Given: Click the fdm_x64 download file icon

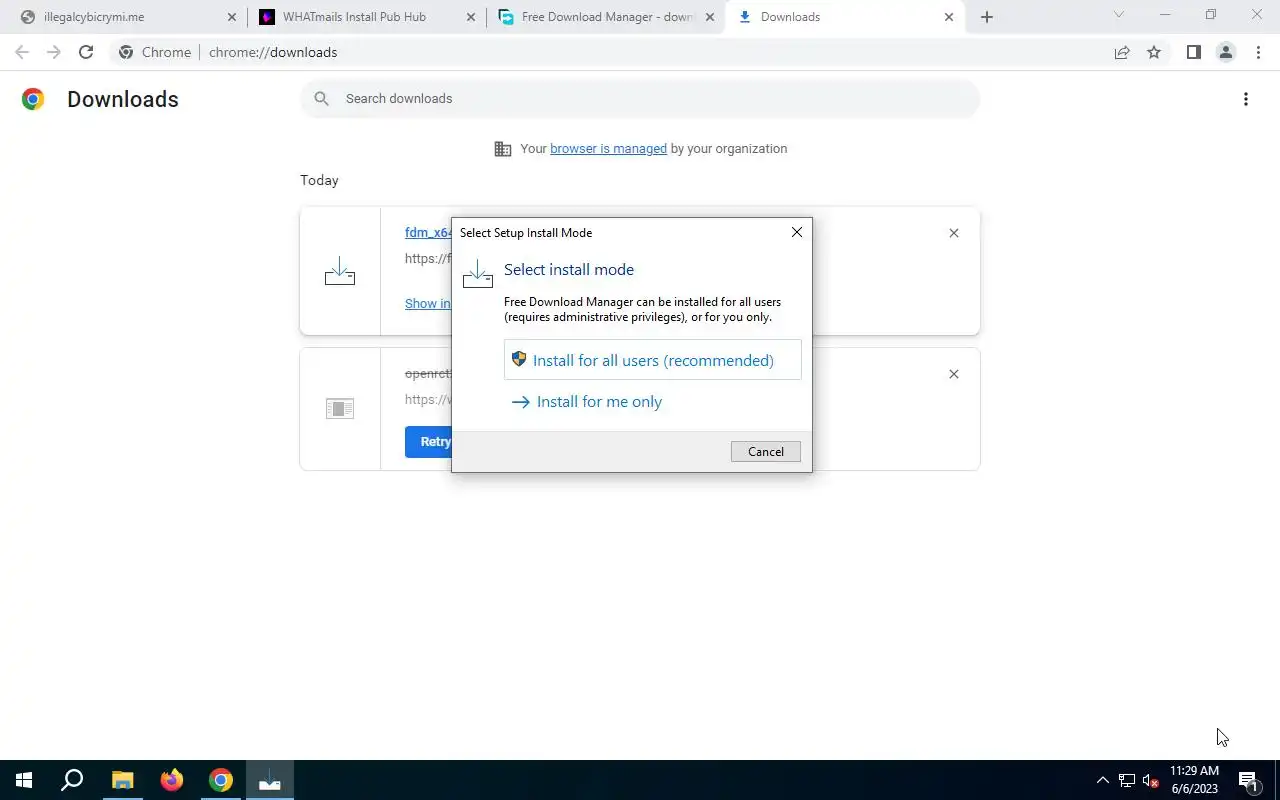Looking at the screenshot, I should click(340, 272).
